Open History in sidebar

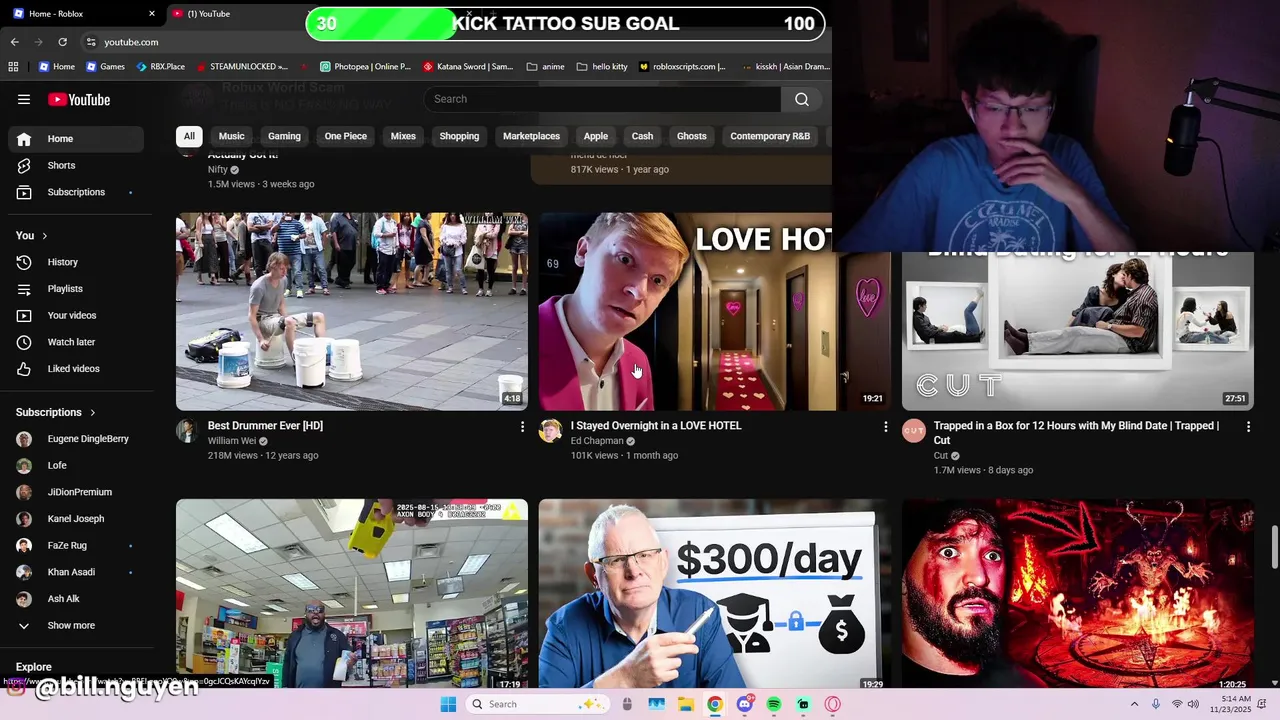(76, 262)
